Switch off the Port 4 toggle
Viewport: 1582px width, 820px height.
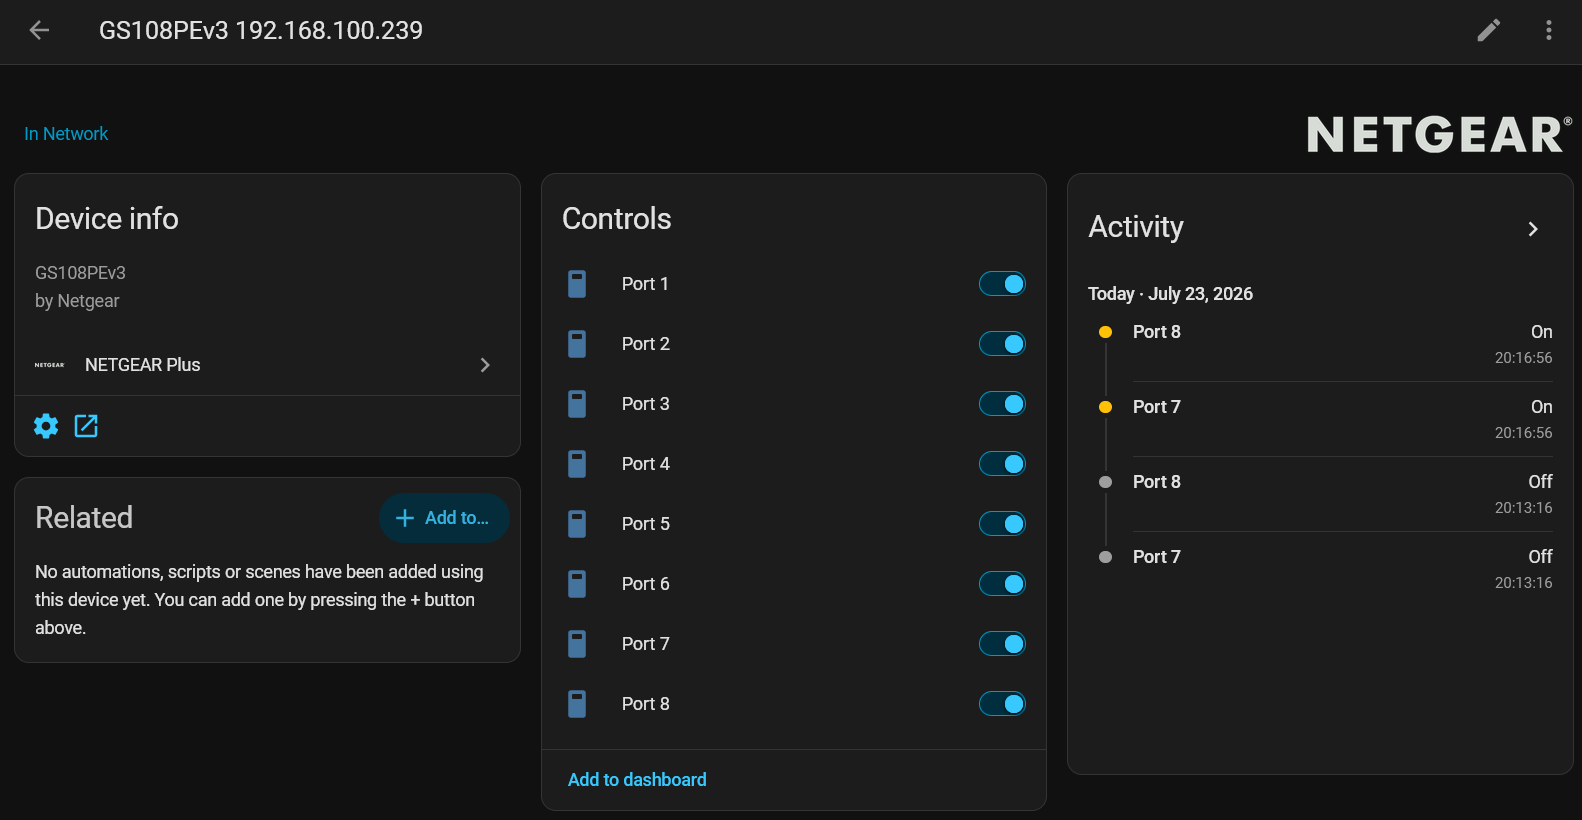[1002, 464]
